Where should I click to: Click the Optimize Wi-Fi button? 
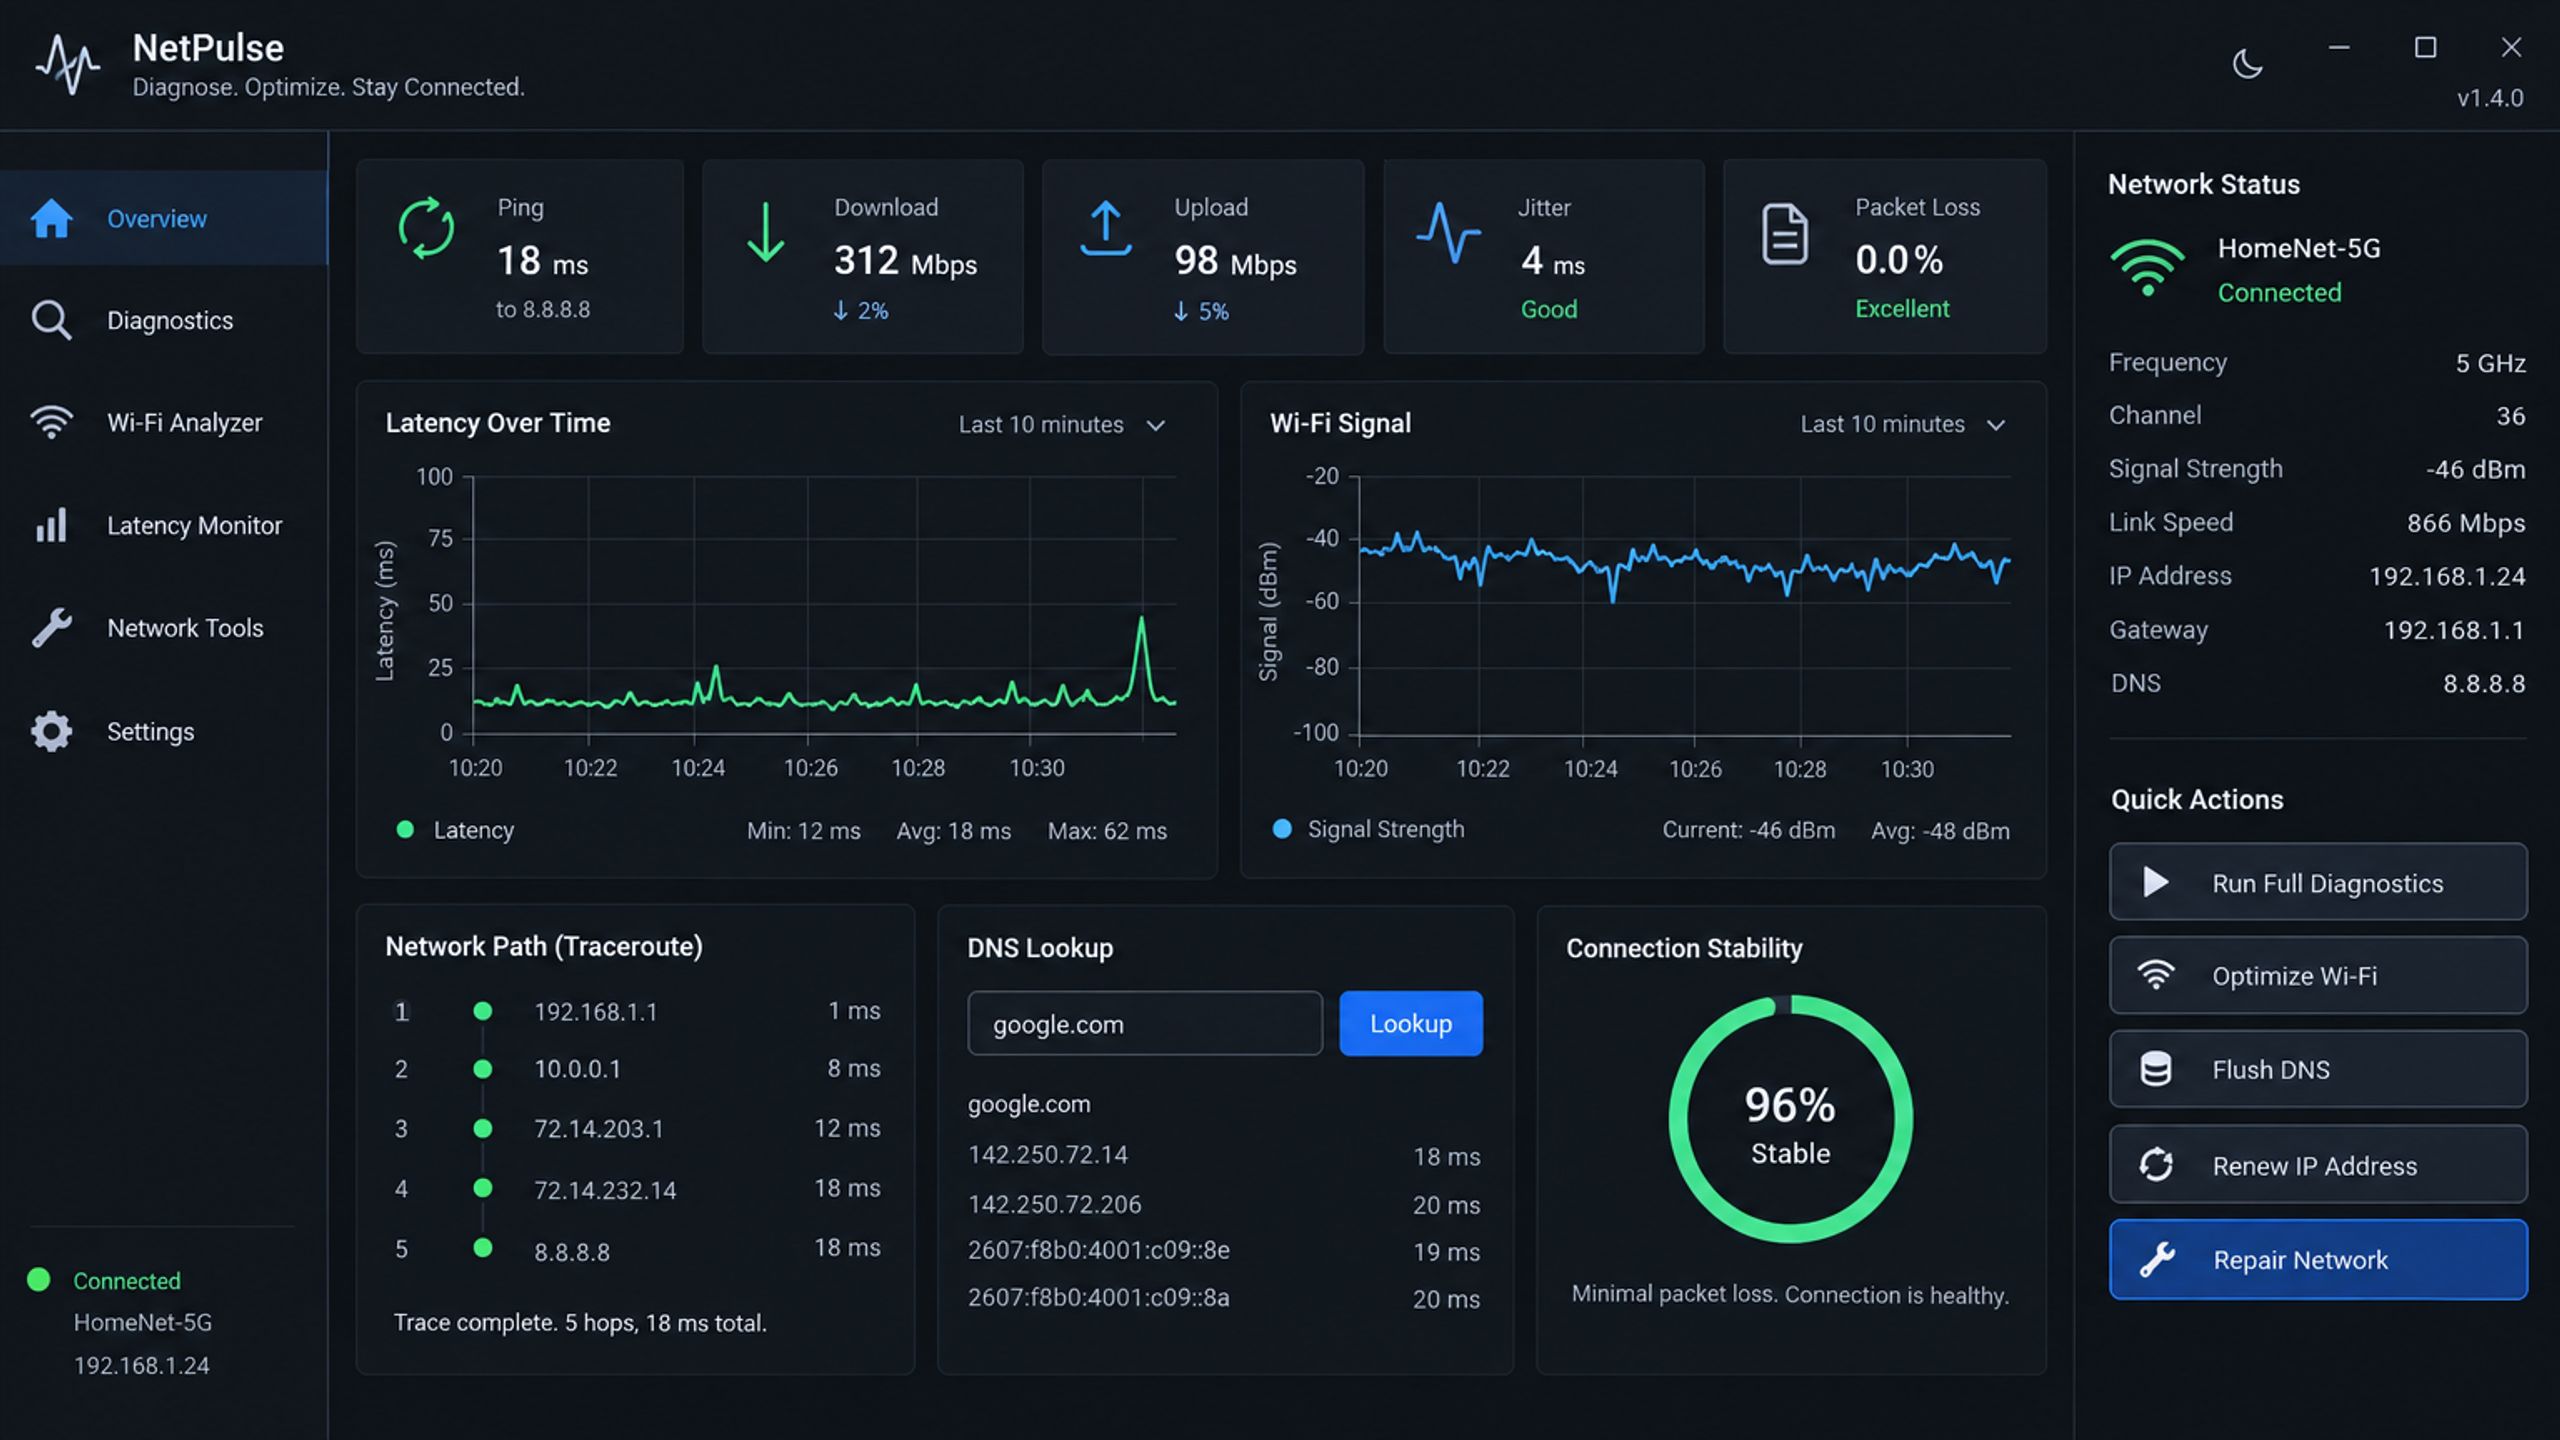[x=2318, y=976]
